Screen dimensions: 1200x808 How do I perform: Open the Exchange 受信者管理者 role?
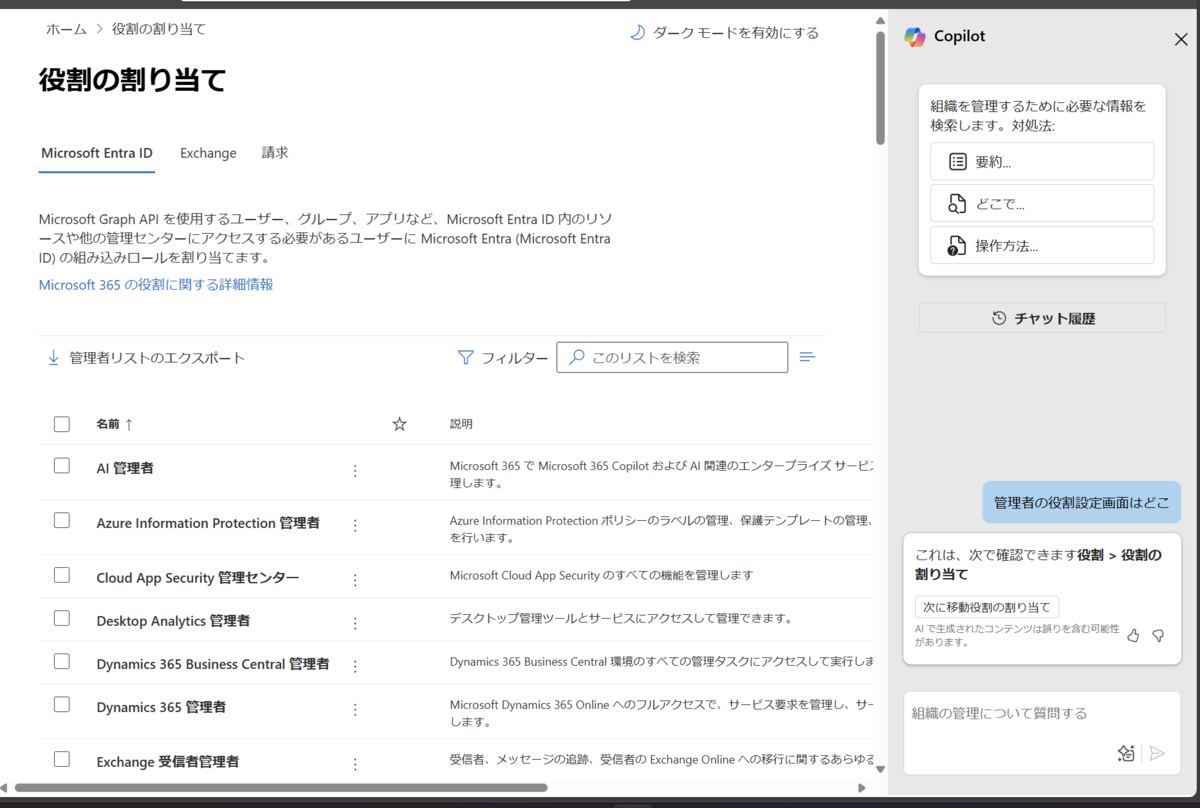(168, 762)
